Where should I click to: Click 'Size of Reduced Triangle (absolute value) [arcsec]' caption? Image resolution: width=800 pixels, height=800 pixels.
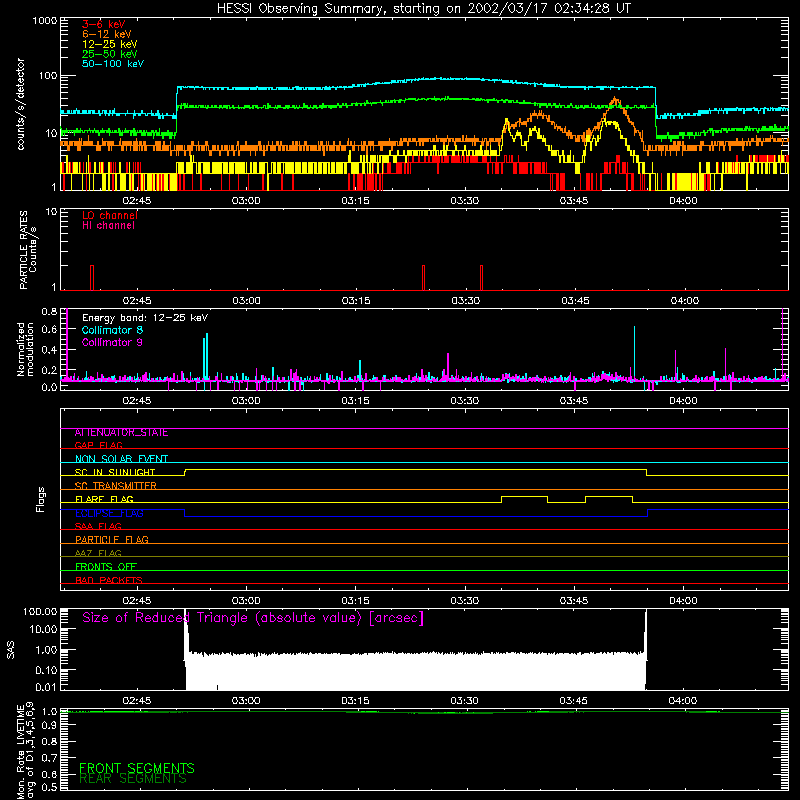click(253, 618)
